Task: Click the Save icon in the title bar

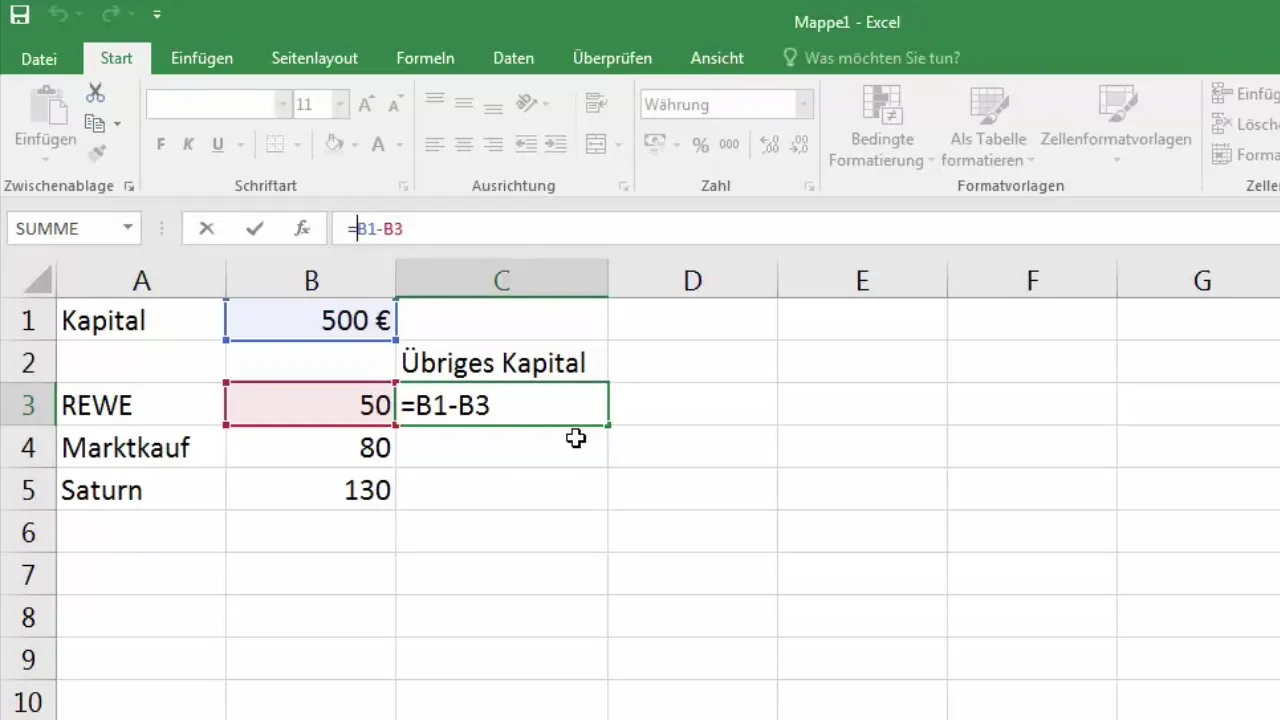Action: coord(20,16)
